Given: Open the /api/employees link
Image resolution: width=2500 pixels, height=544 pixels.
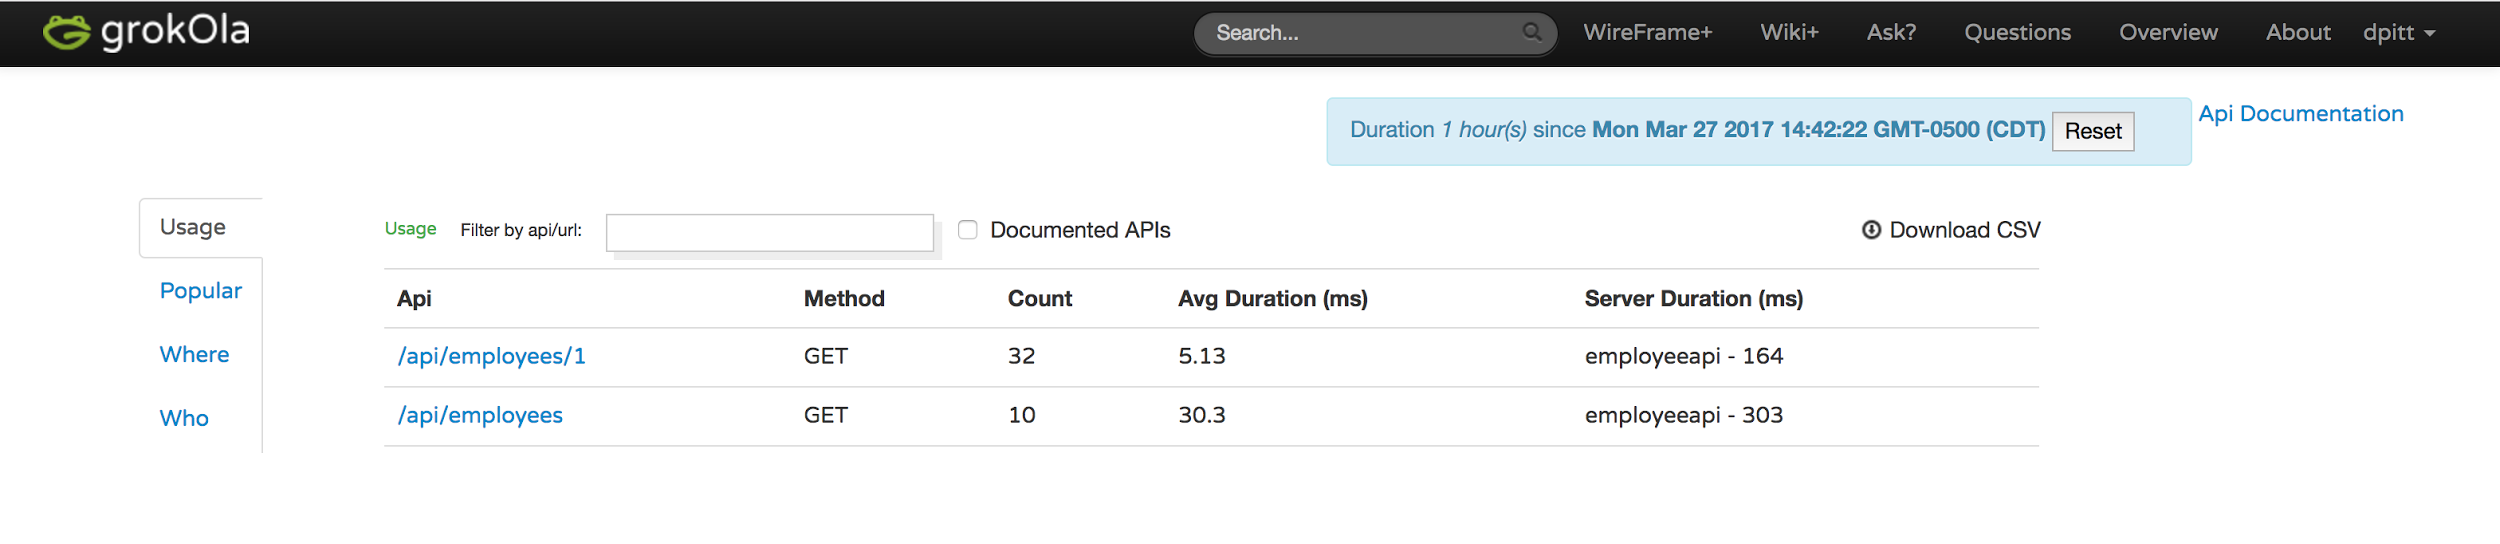Looking at the screenshot, I should (x=480, y=416).
